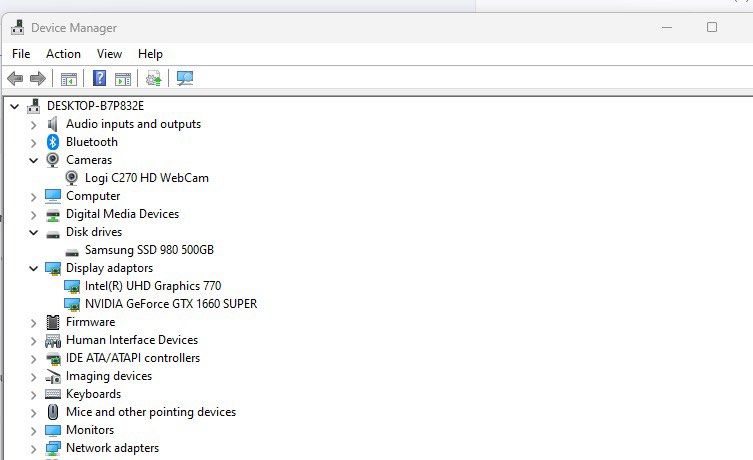The width and height of the screenshot is (753, 460).
Task: Click the Forward arrow toolbar icon
Action: pyautogui.click(x=37, y=78)
